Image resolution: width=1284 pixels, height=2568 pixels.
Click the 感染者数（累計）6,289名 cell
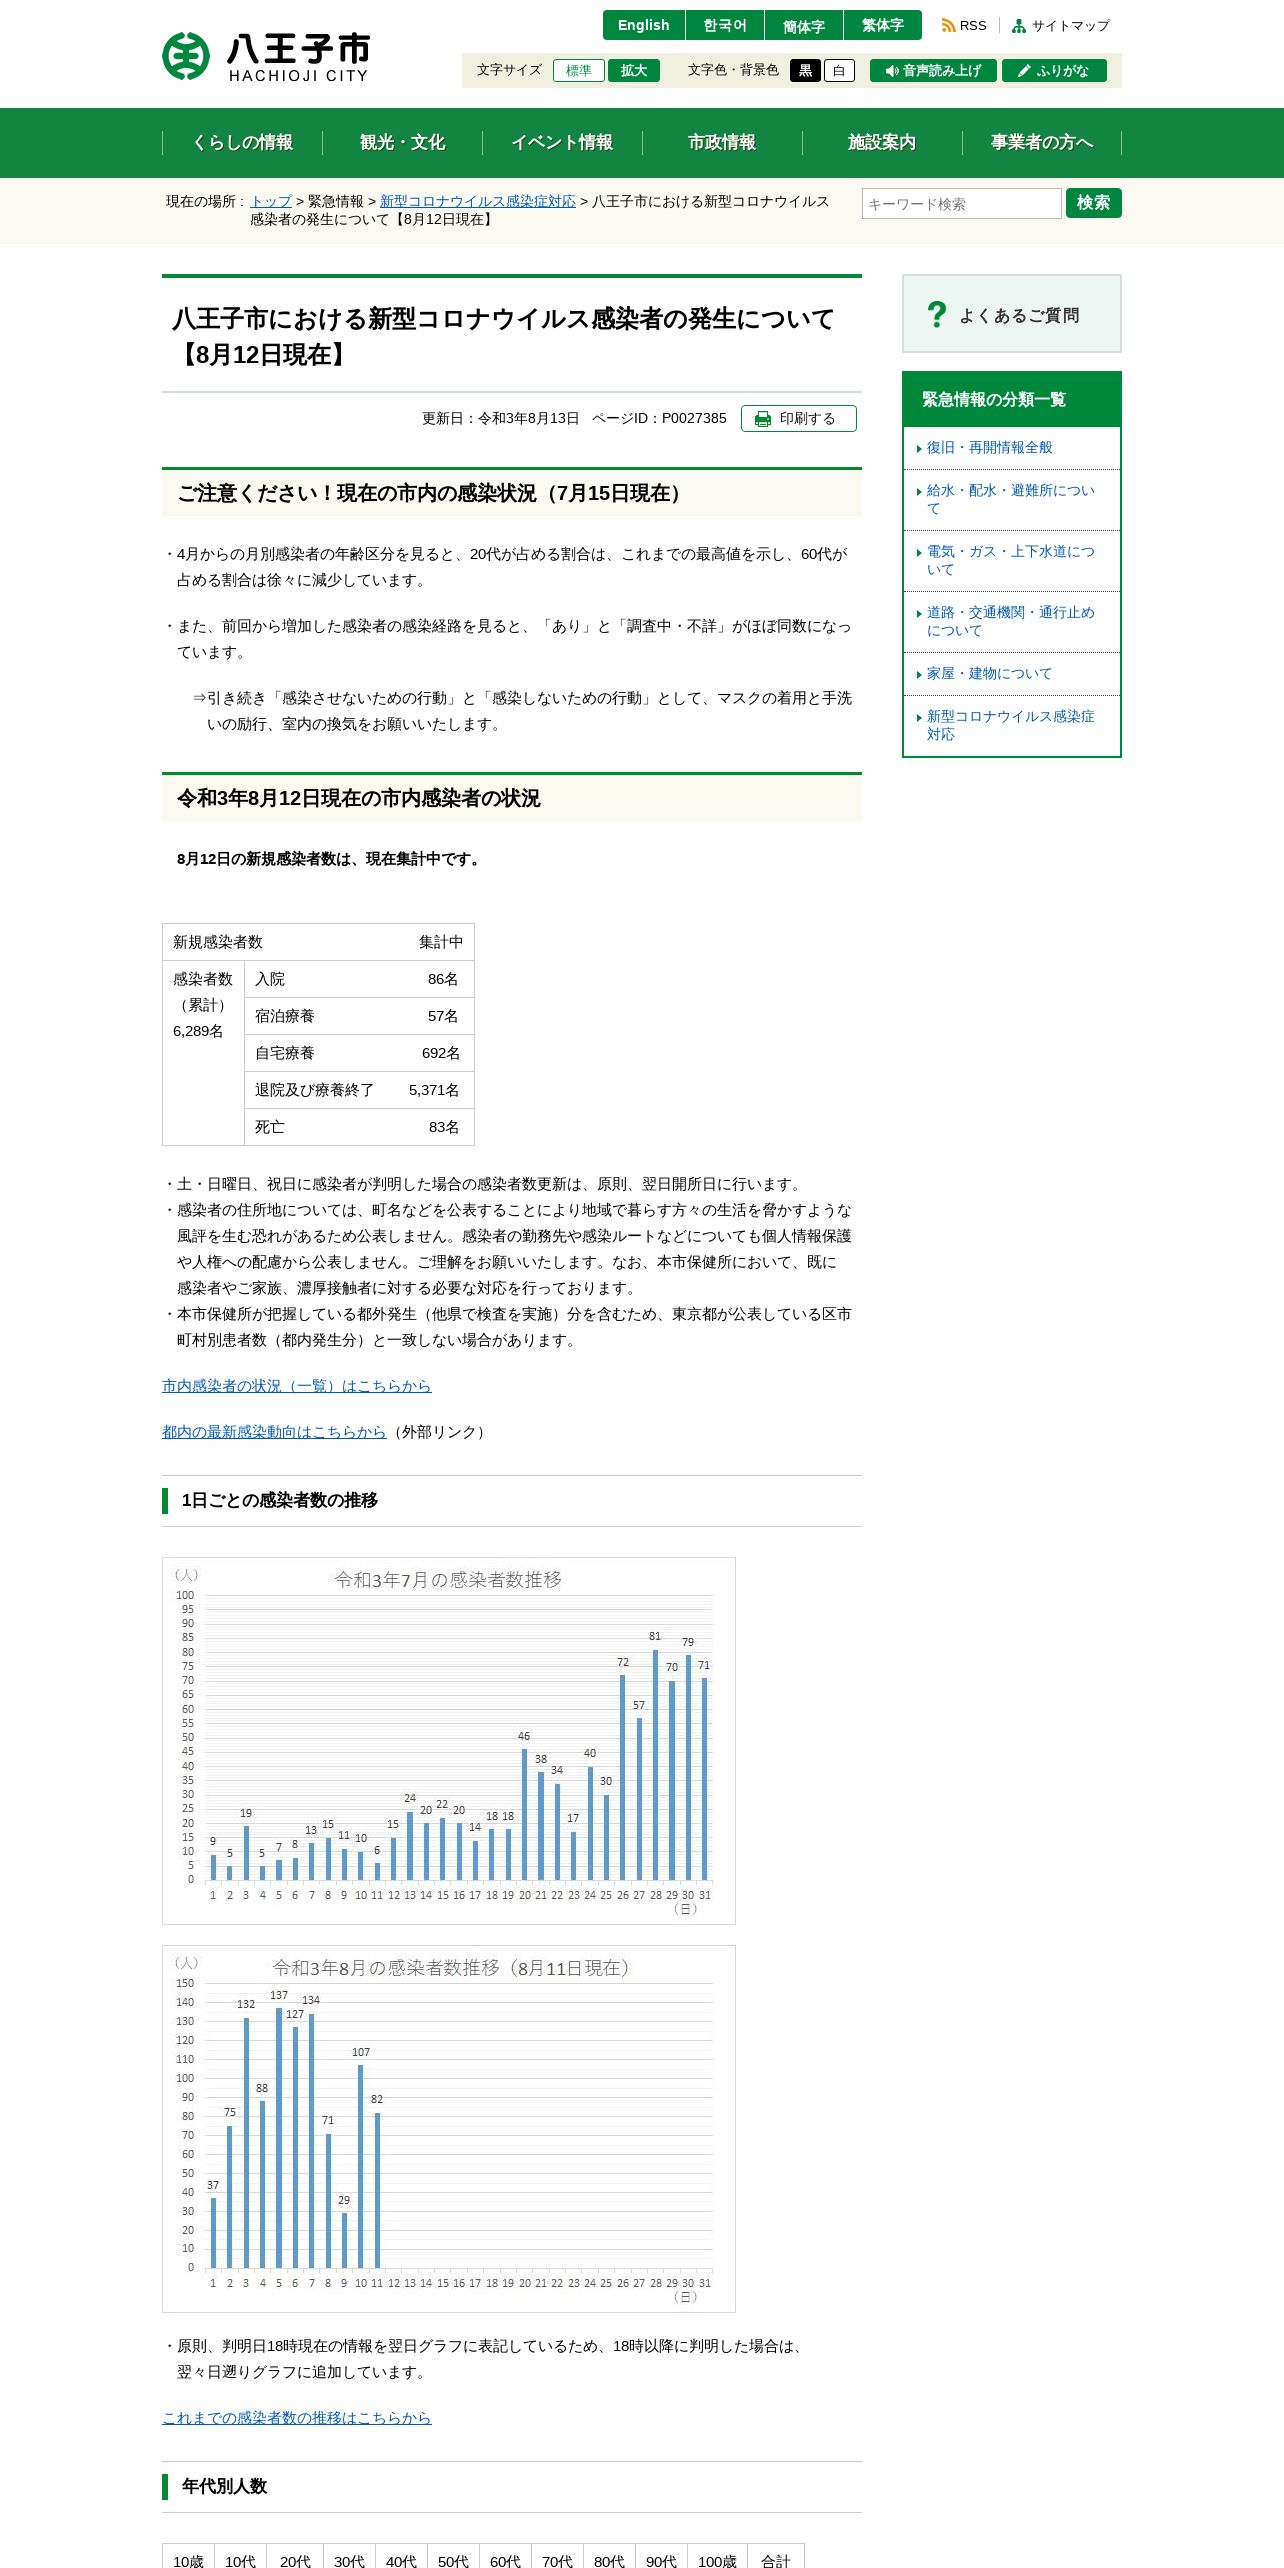204,1053
